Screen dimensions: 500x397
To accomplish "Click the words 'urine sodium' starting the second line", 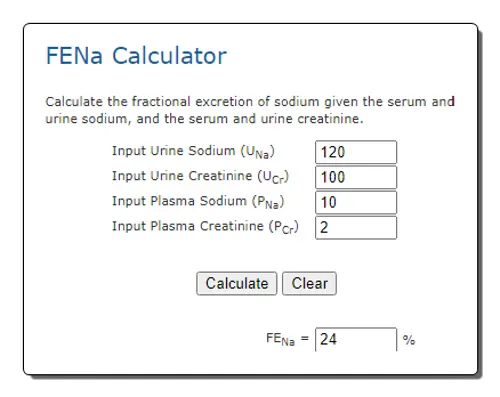I will pos(88,119).
